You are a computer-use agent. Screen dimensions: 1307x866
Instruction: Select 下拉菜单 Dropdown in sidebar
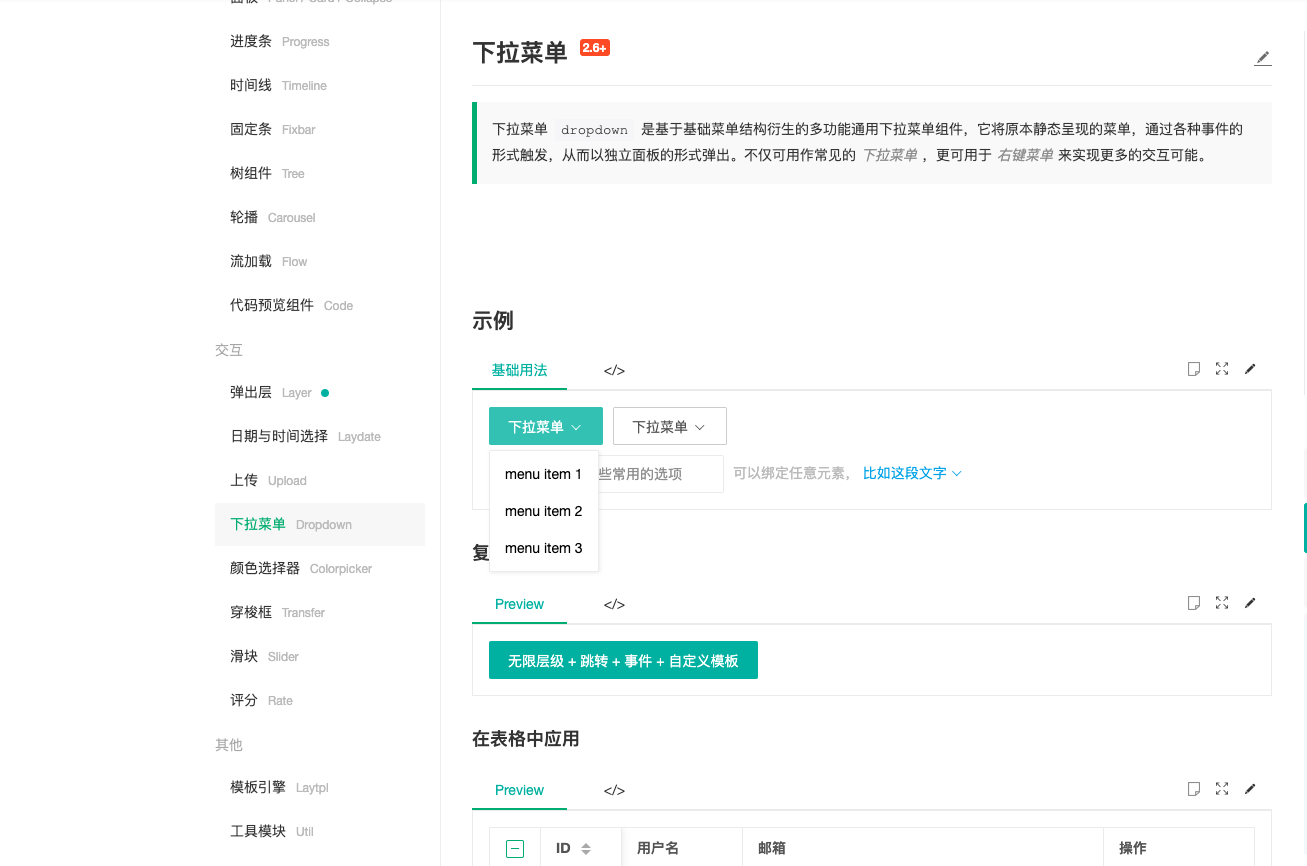click(320, 524)
